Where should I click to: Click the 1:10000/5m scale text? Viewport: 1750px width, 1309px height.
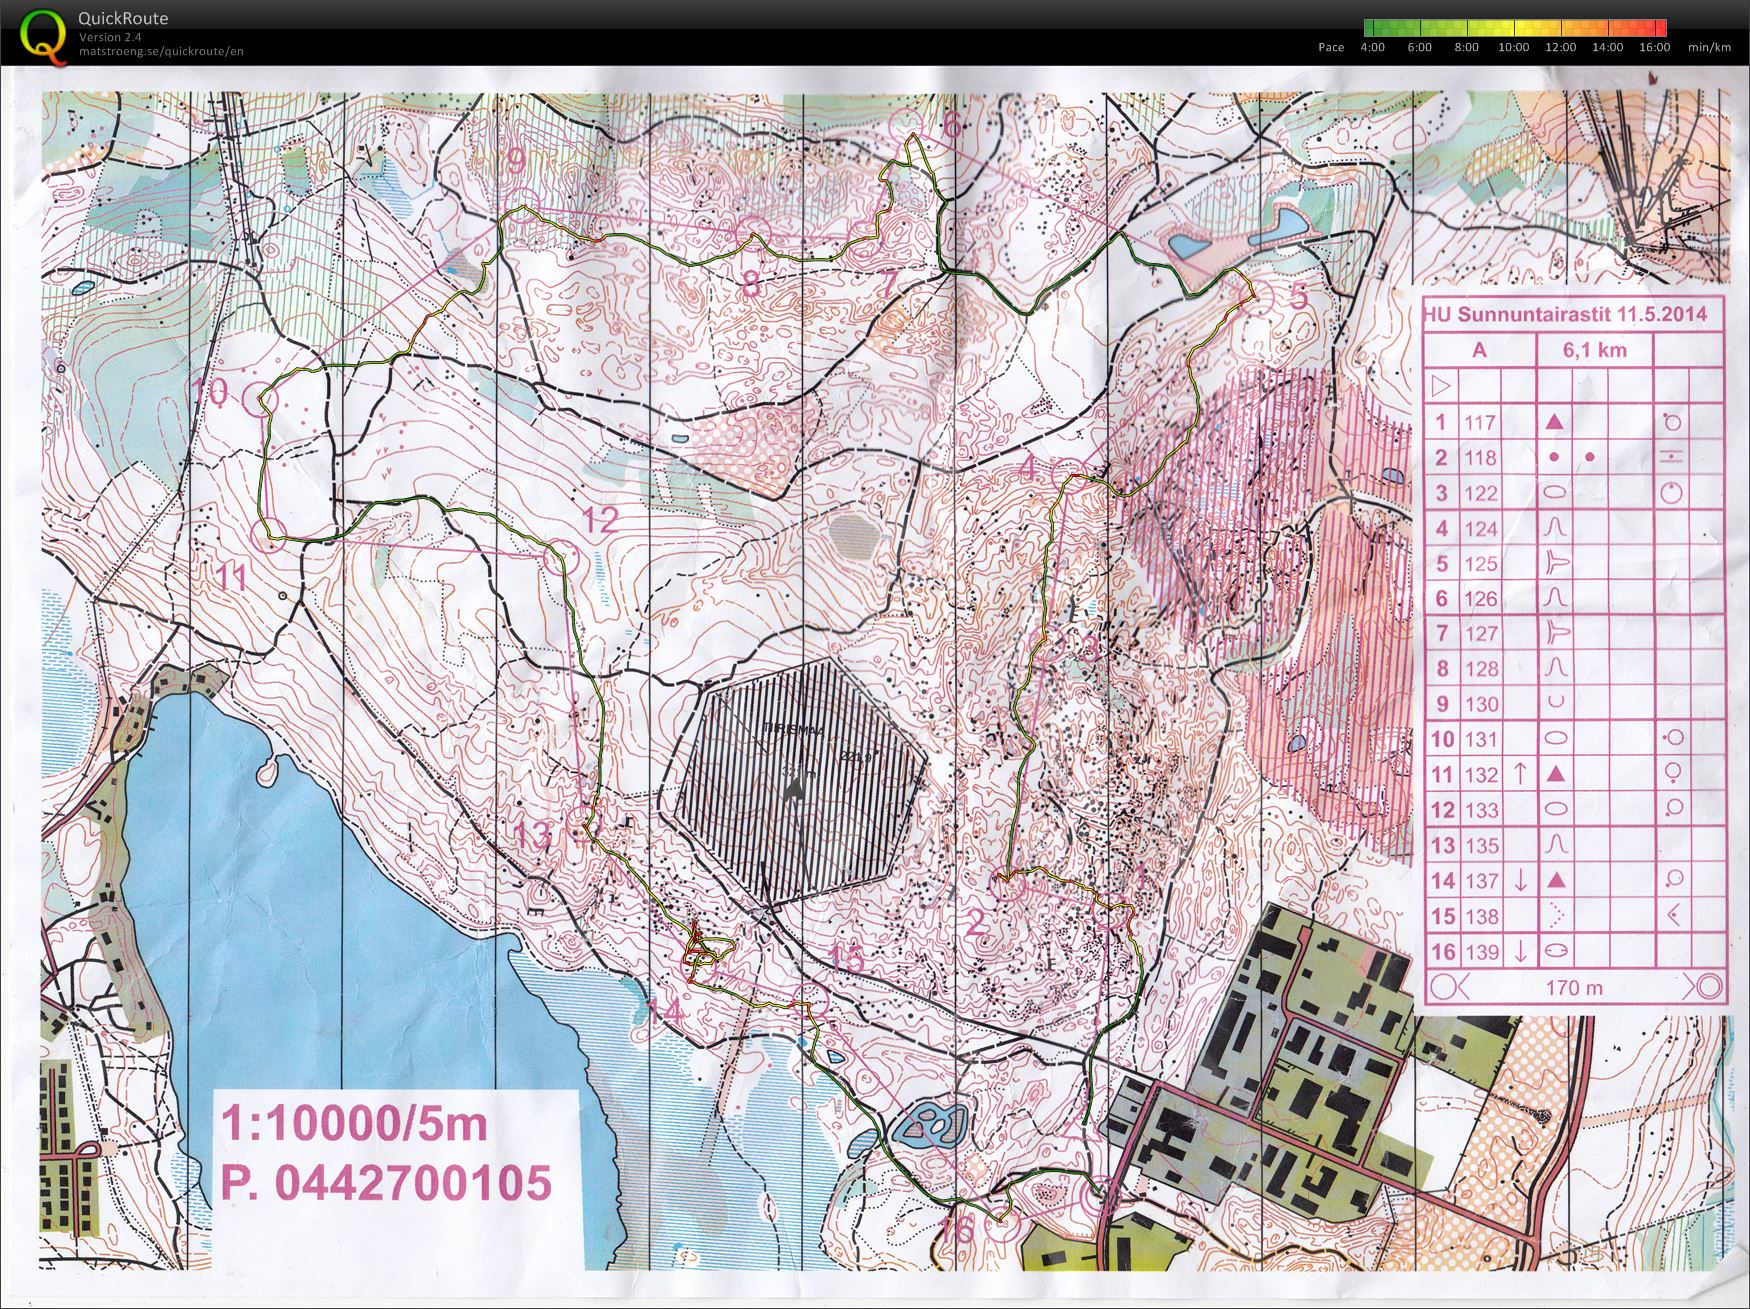click(353, 1124)
